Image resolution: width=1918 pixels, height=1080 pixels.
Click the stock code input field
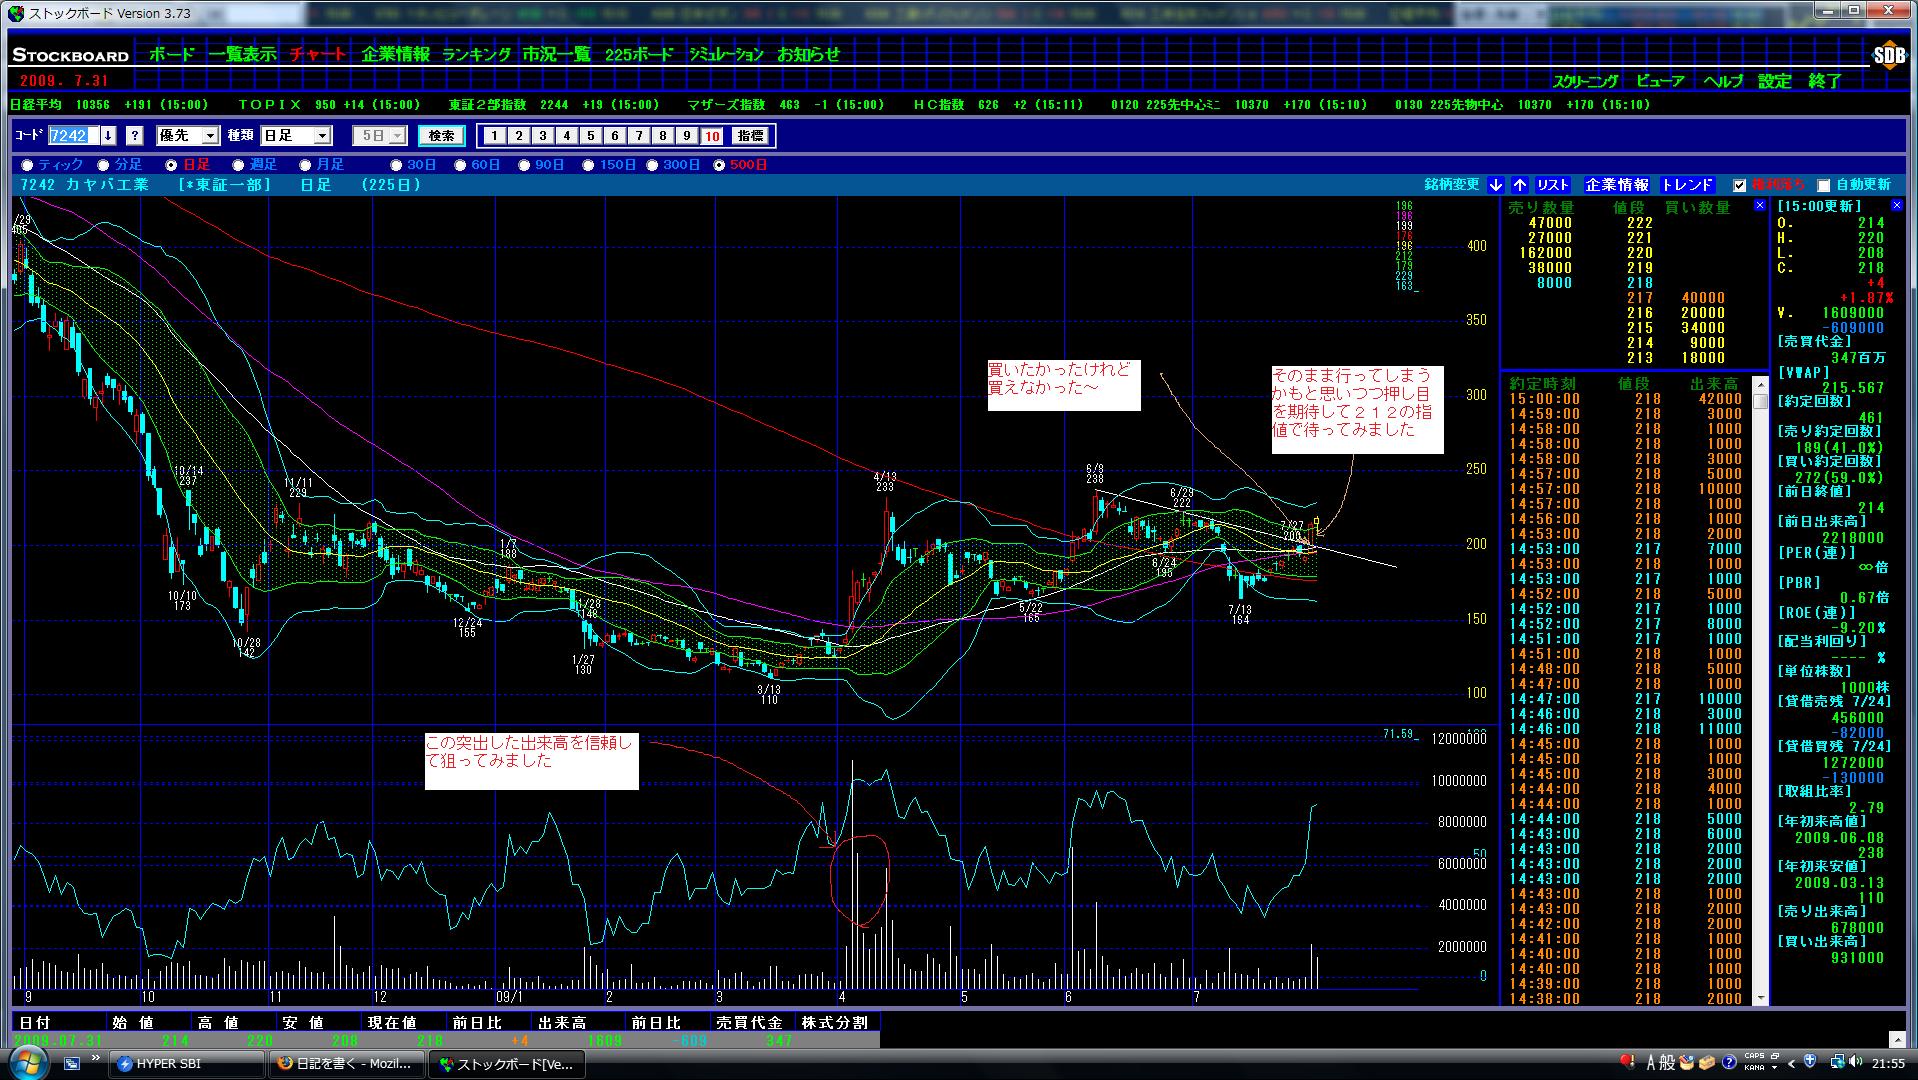(73, 136)
